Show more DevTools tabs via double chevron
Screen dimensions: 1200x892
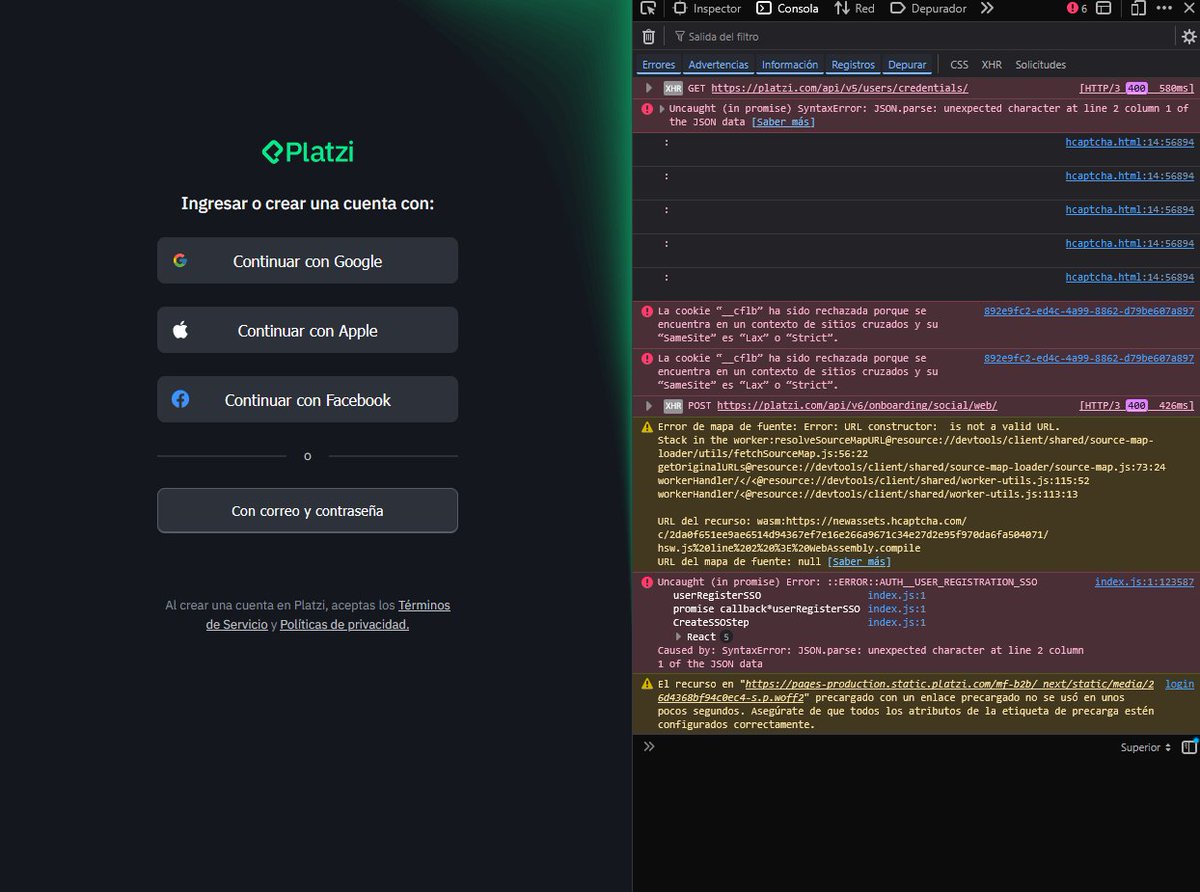pos(987,8)
